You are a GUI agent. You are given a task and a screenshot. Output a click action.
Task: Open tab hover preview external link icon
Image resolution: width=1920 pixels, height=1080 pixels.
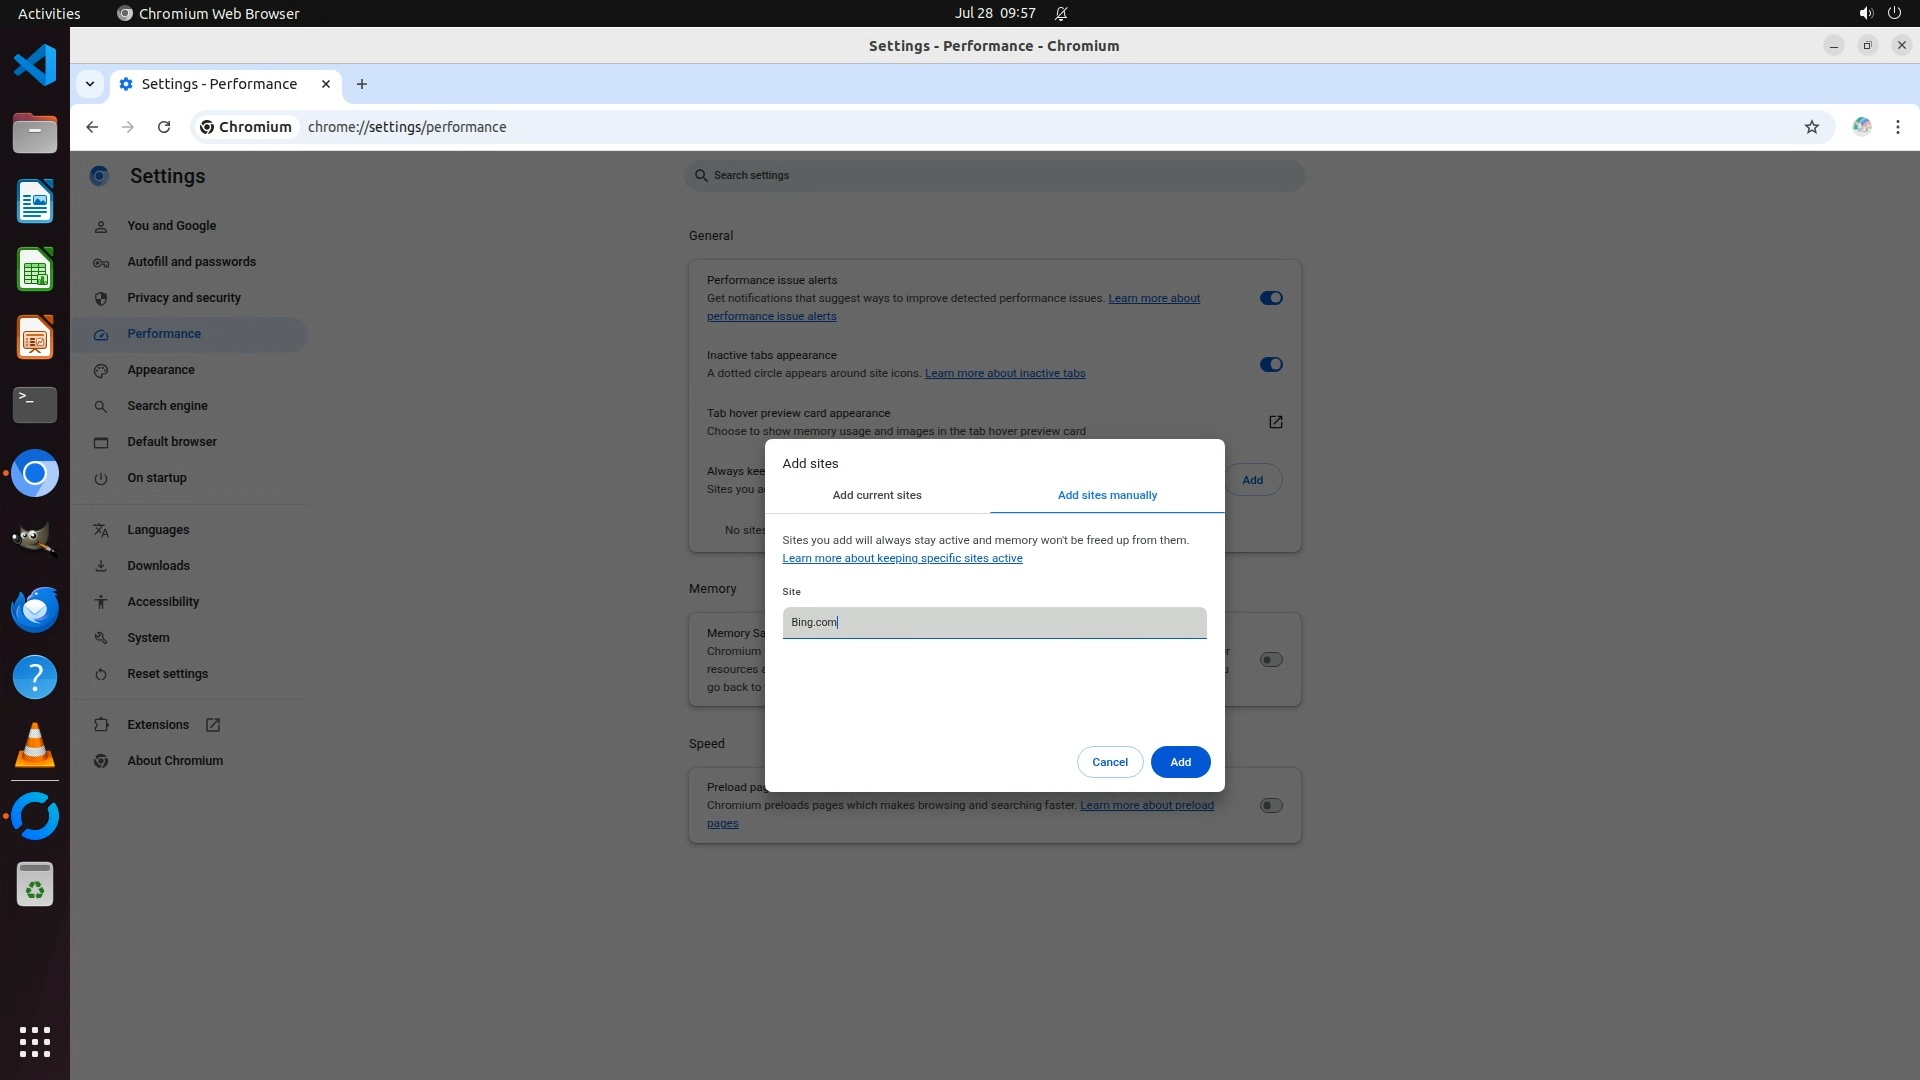tap(1275, 422)
